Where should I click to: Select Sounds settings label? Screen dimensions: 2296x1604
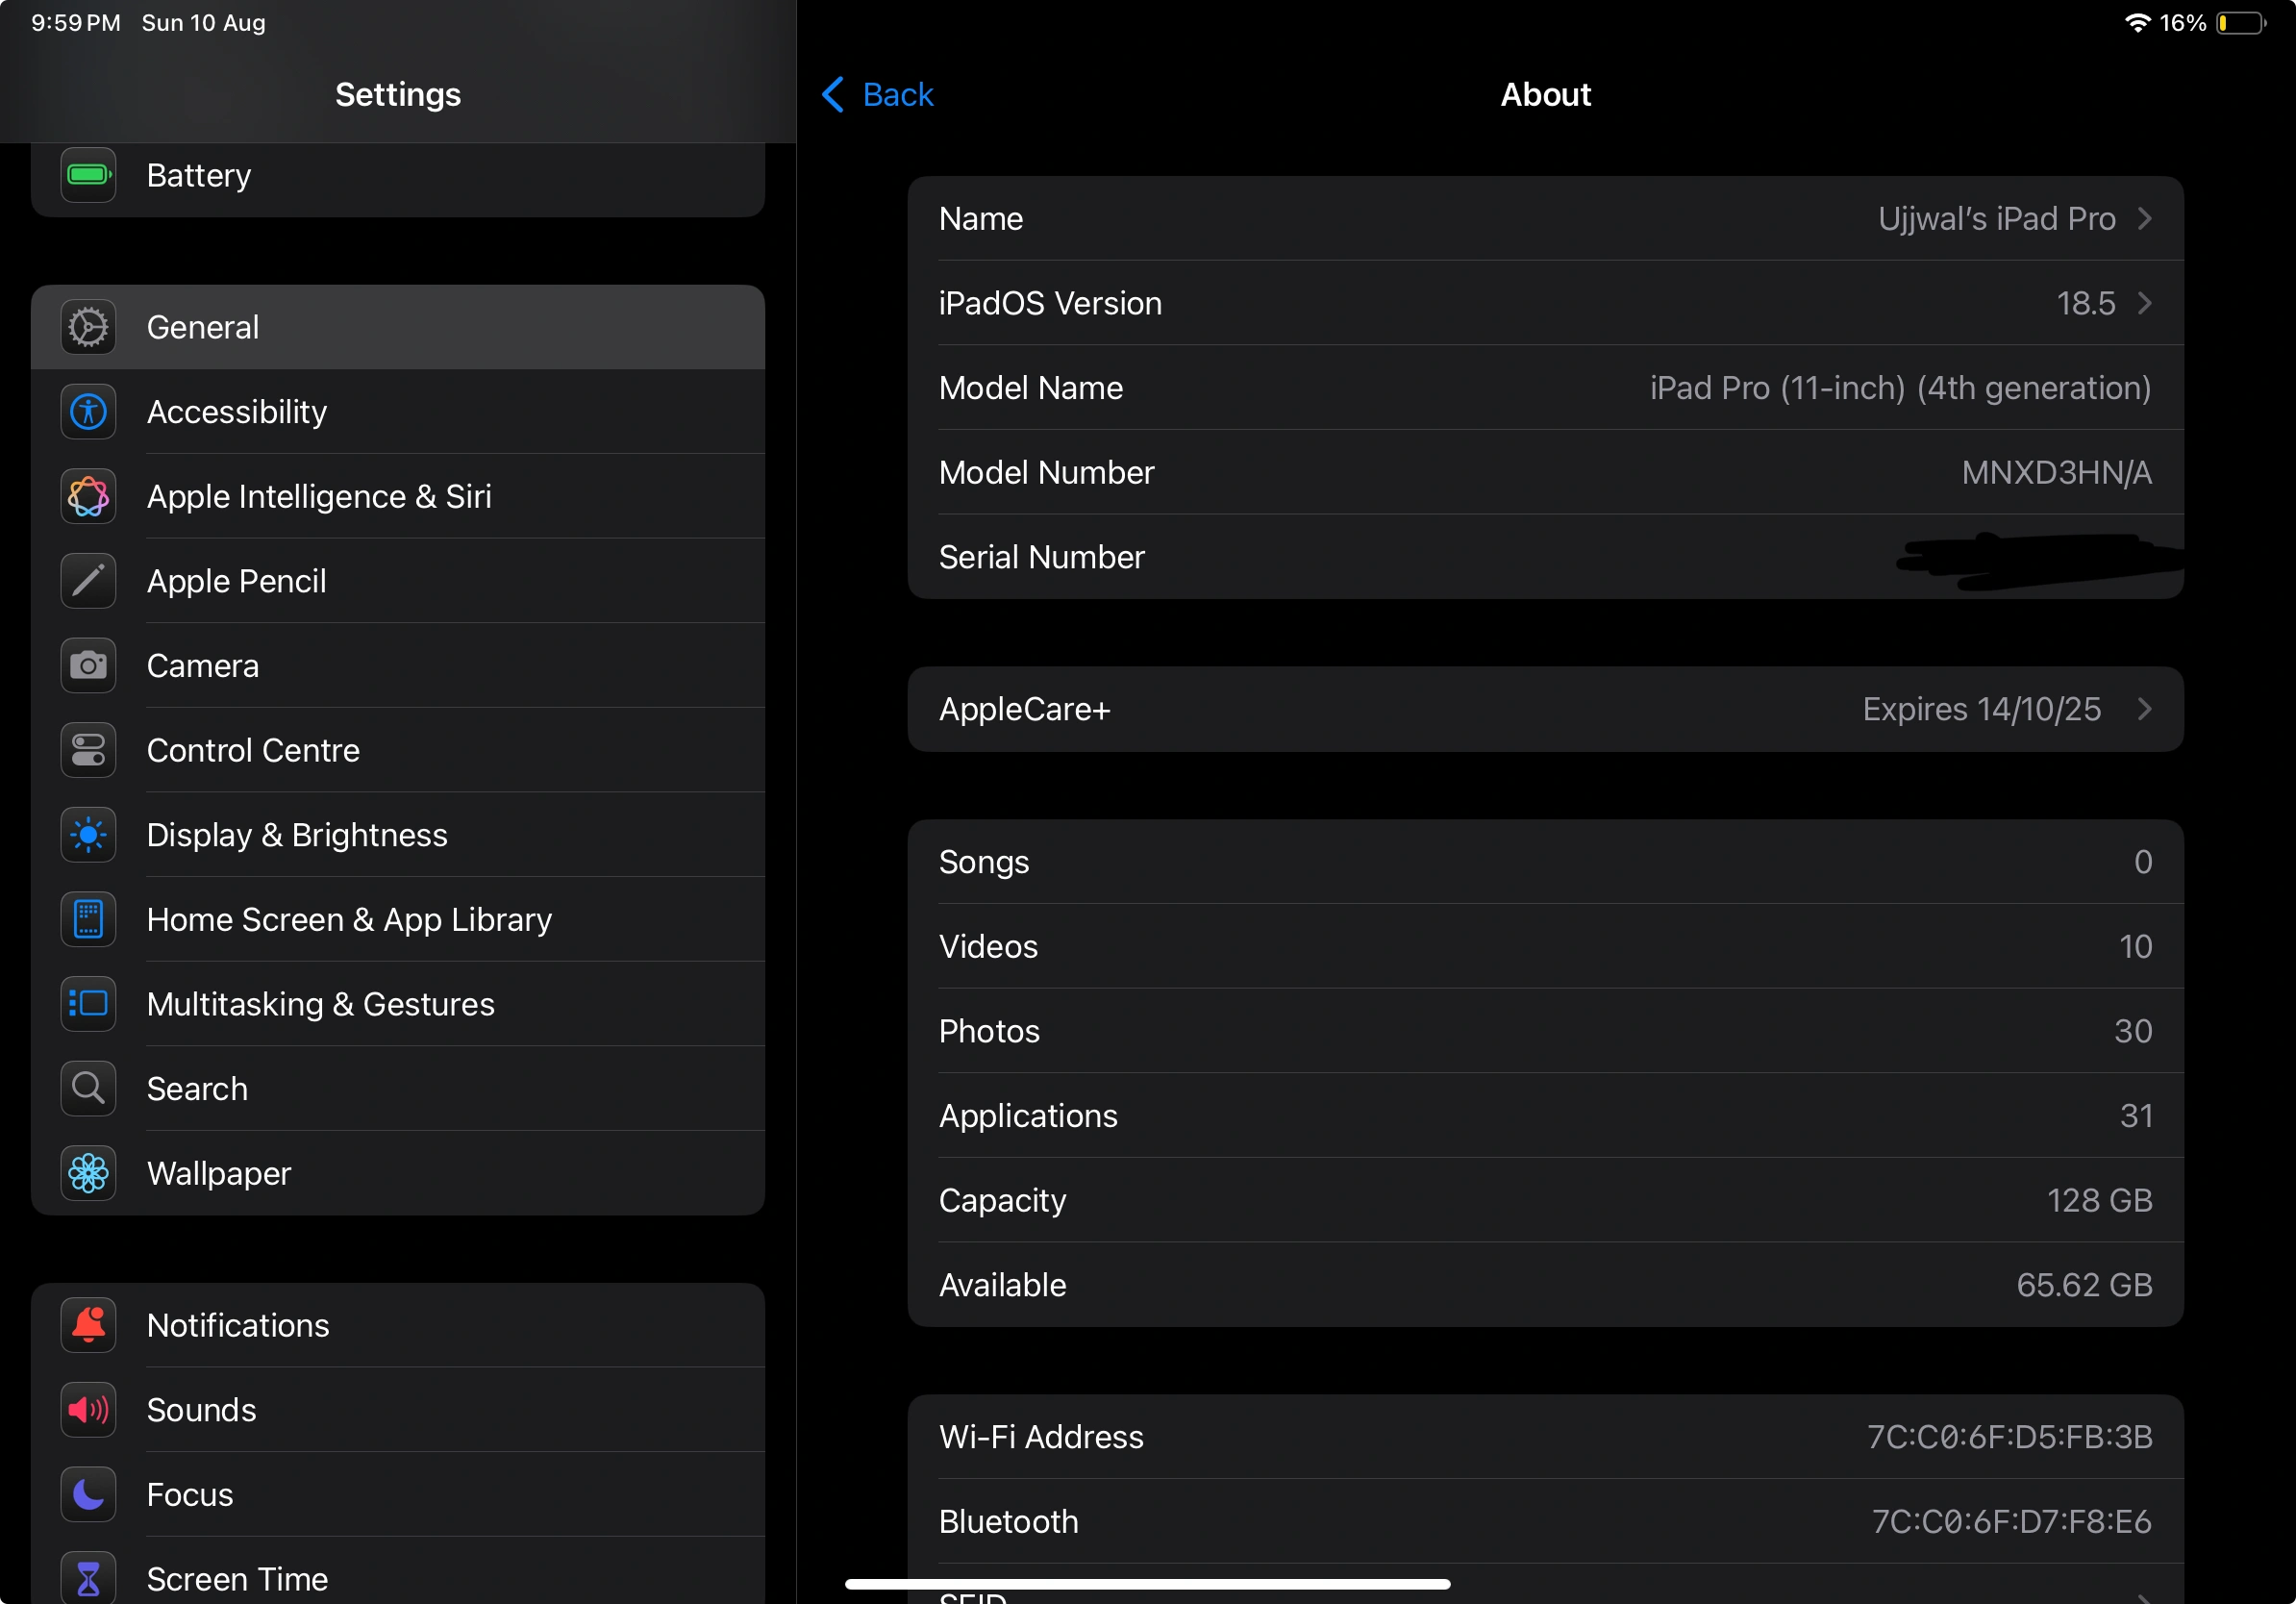pos(201,1410)
